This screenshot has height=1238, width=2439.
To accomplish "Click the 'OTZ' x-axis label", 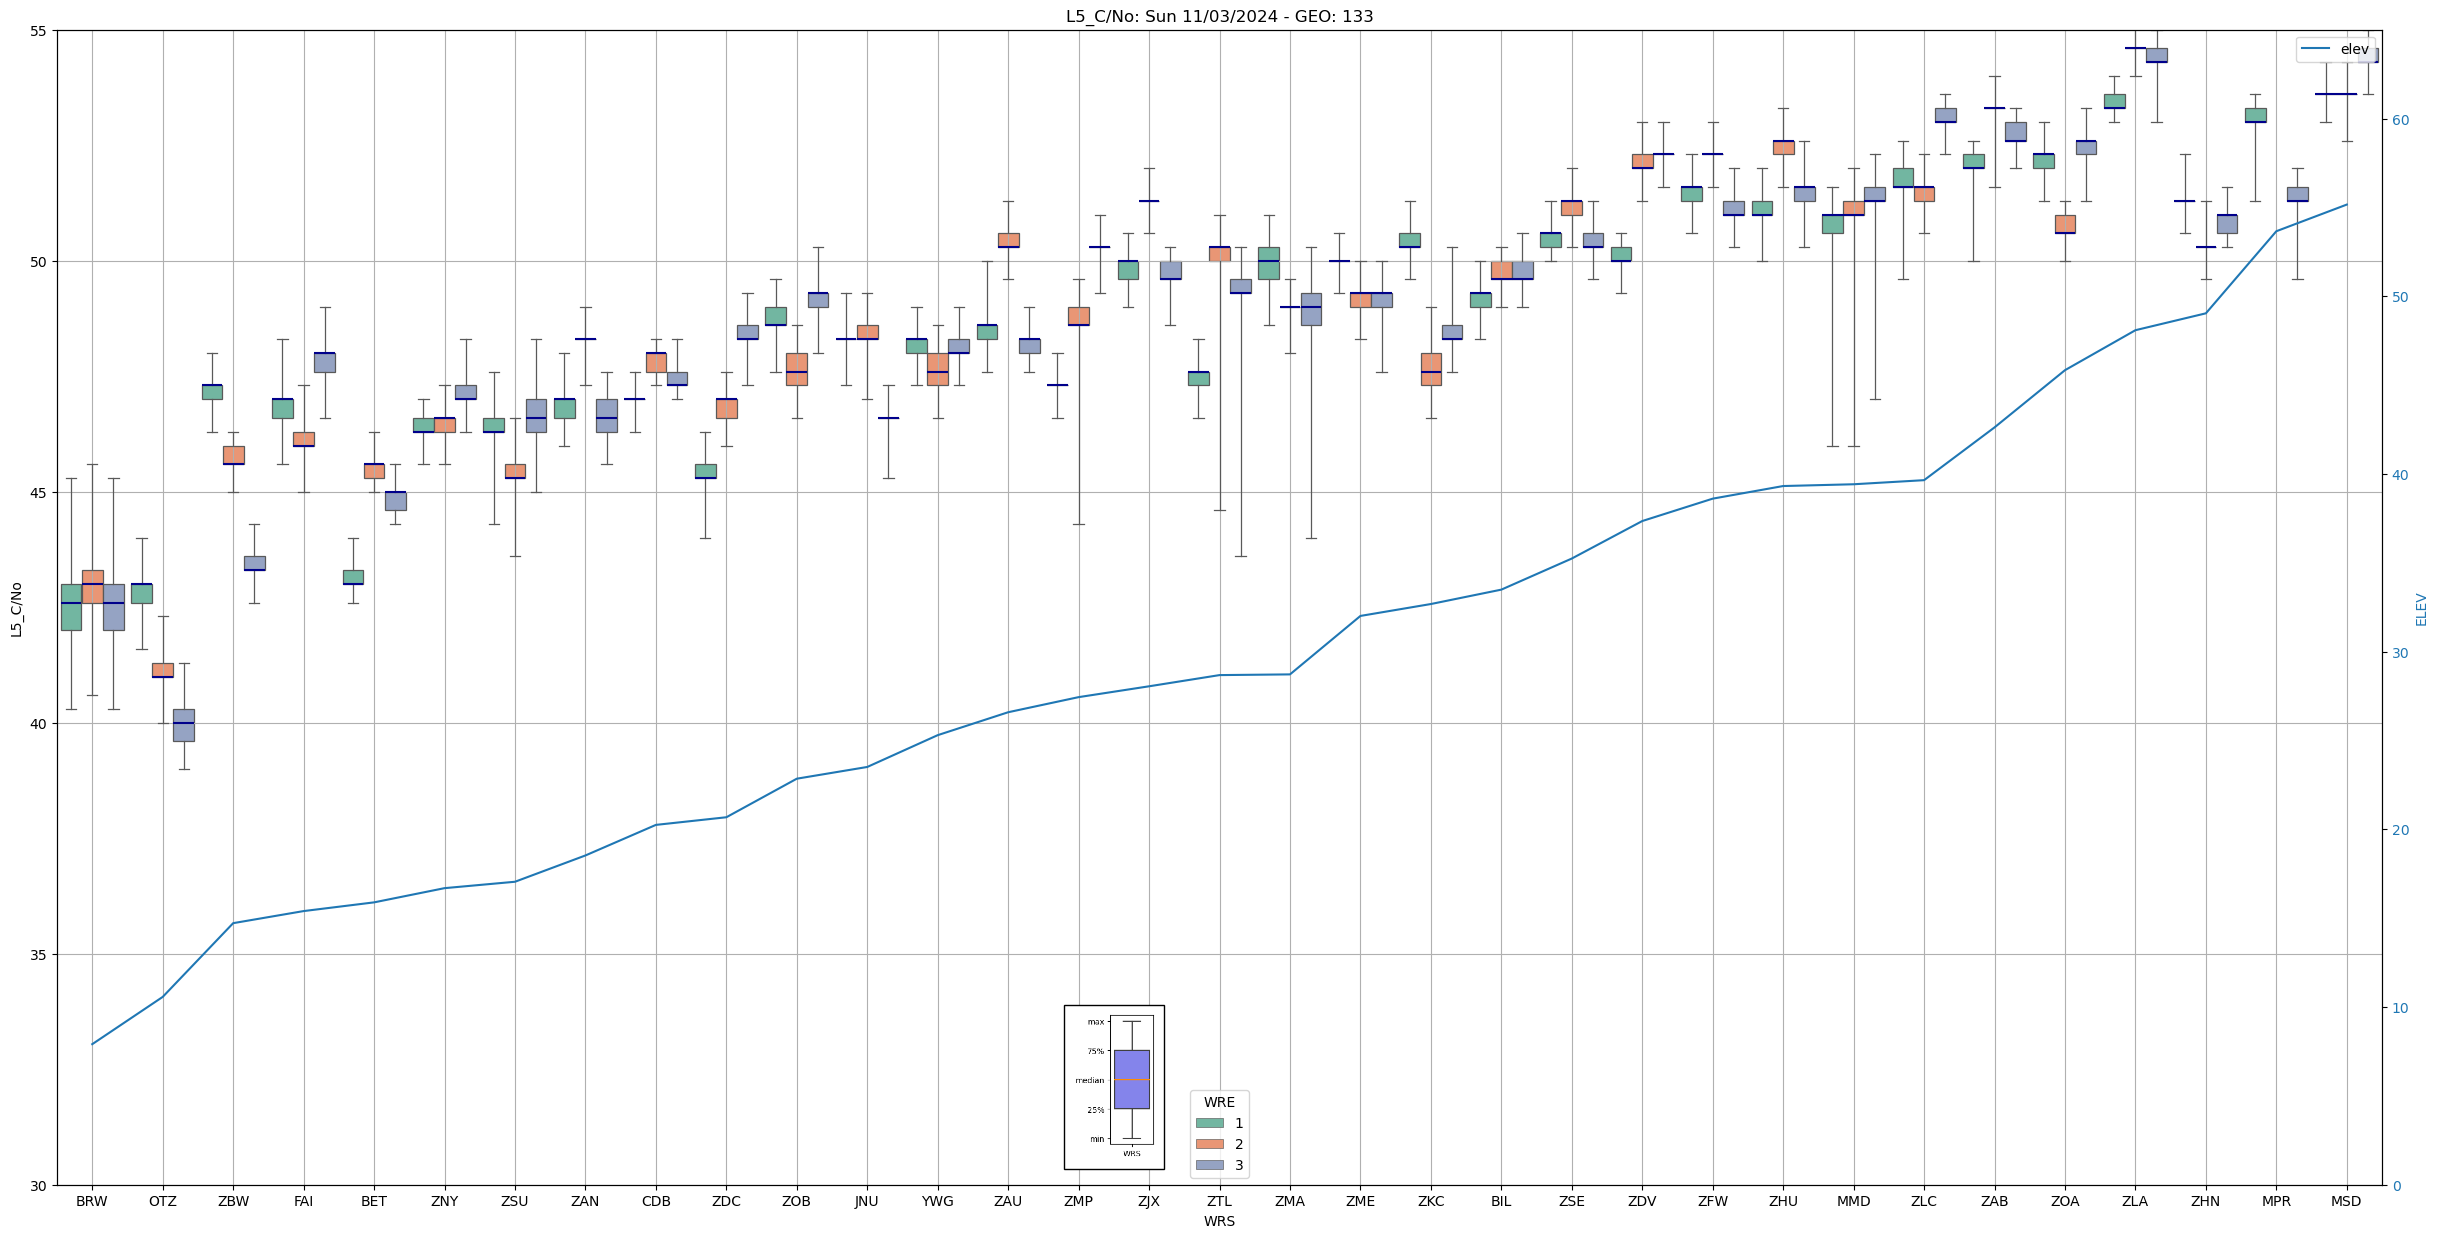I will (x=162, y=1201).
